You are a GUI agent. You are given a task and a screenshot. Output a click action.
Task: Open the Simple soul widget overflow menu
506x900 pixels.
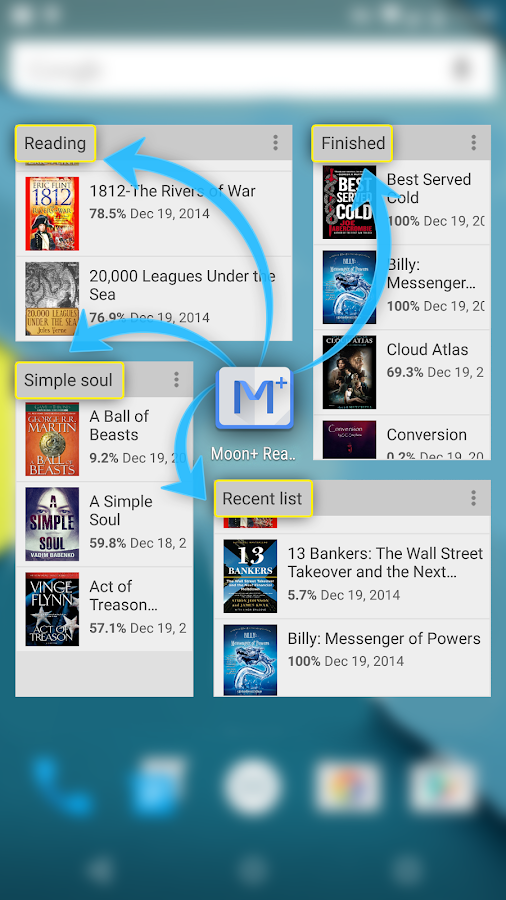tap(176, 379)
